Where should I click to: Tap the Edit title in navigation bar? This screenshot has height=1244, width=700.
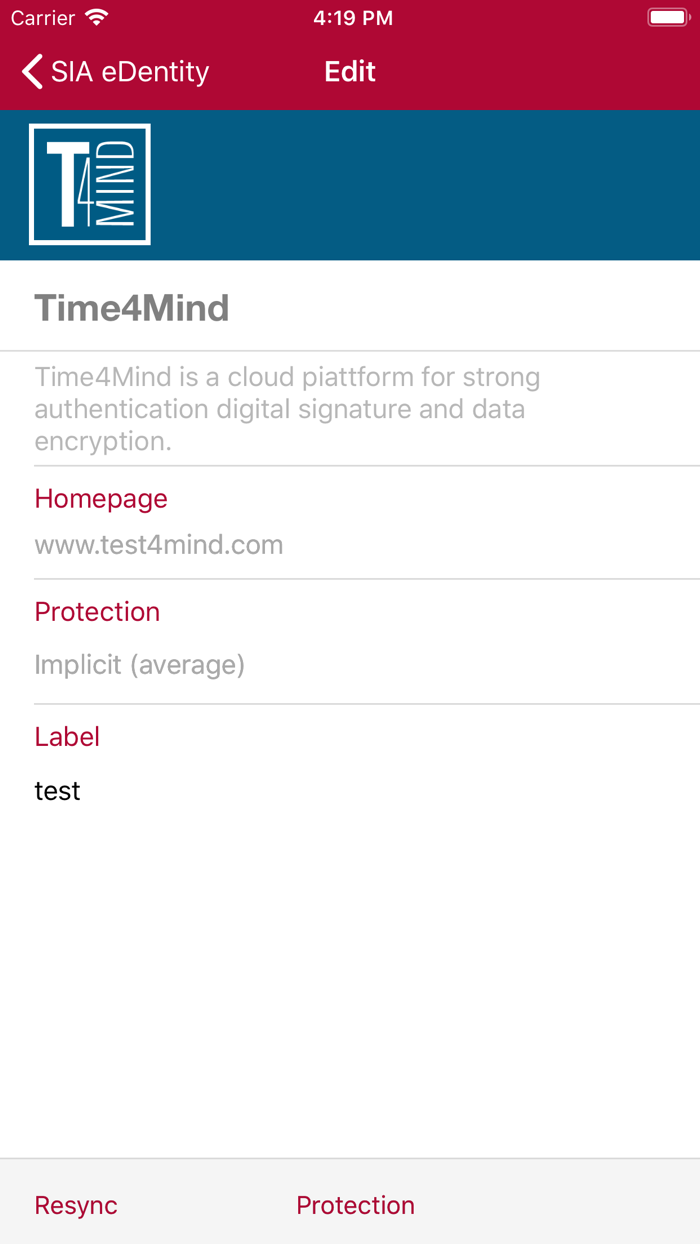click(350, 72)
